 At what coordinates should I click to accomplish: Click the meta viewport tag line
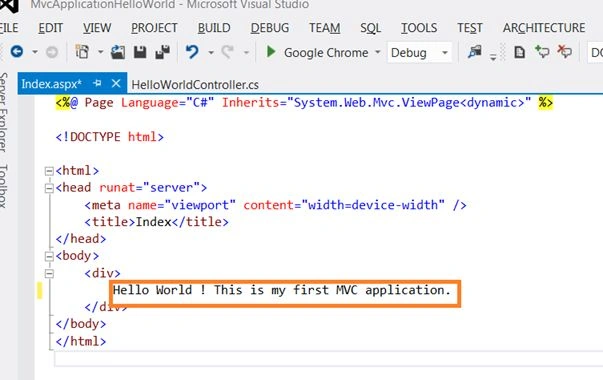click(275, 205)
